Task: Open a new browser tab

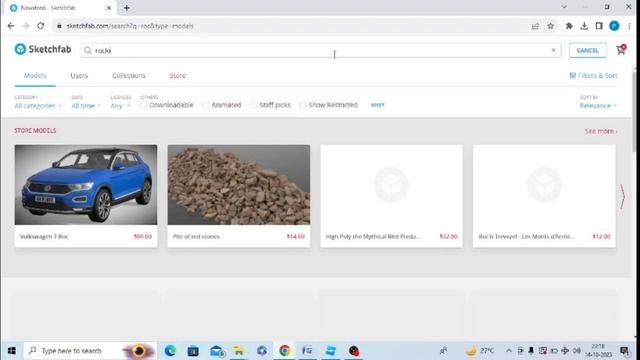Action: [127, 8]
